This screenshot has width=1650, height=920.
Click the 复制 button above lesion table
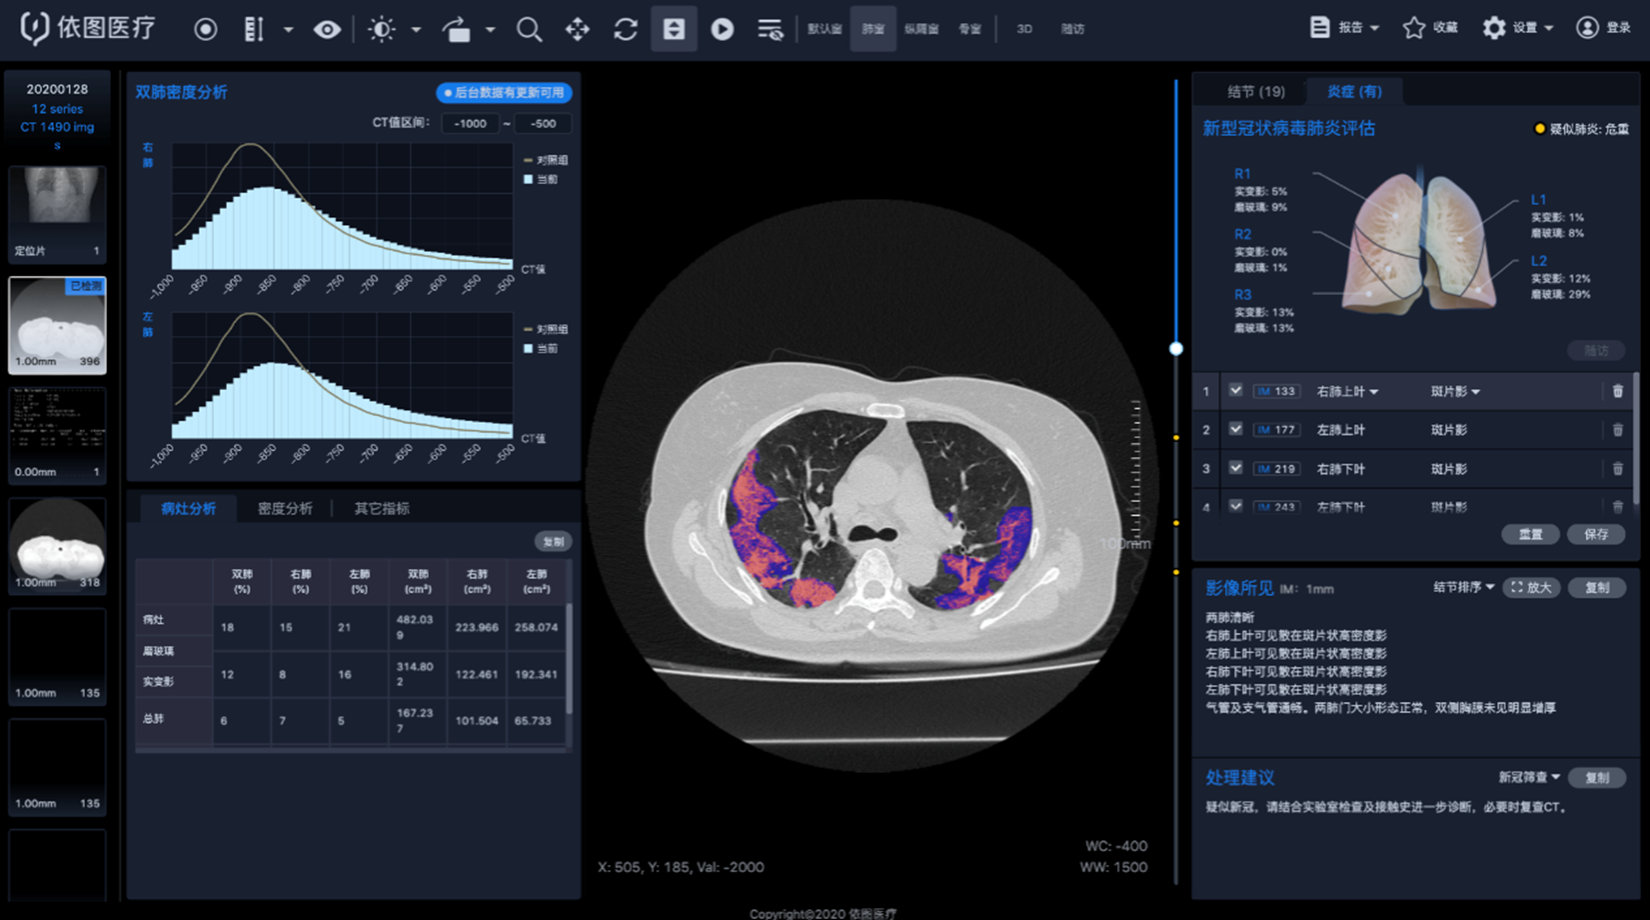click(553, 541)
